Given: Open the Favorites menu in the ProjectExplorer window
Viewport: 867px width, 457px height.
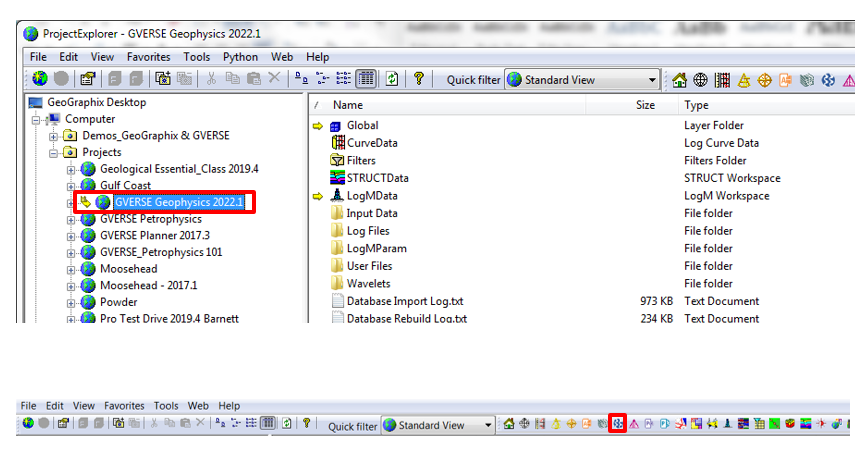Looking at the screenshot, I should (148, 57).
